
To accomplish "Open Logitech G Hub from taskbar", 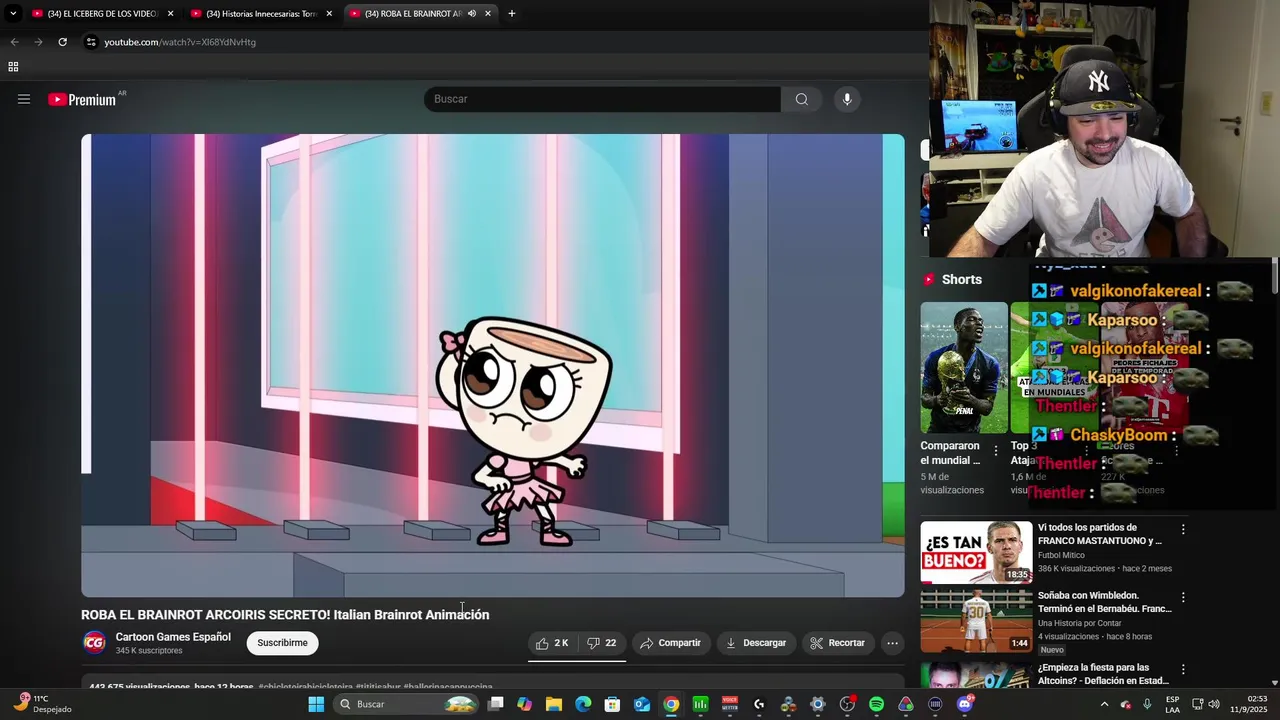I will click(759, 704).
